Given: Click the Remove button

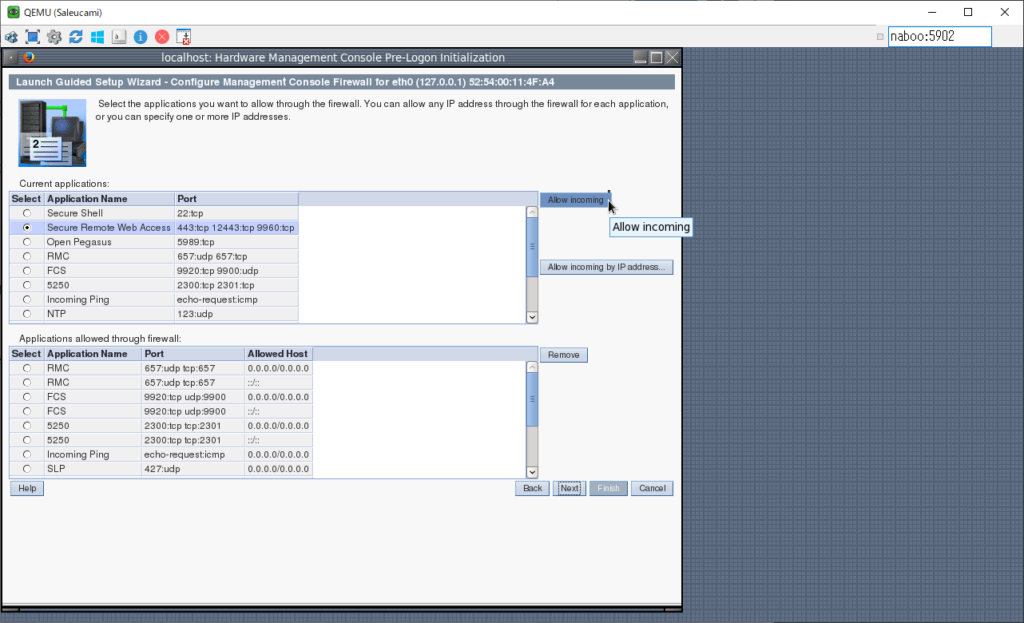Looking at the screenshot, I should coord(564,355).
